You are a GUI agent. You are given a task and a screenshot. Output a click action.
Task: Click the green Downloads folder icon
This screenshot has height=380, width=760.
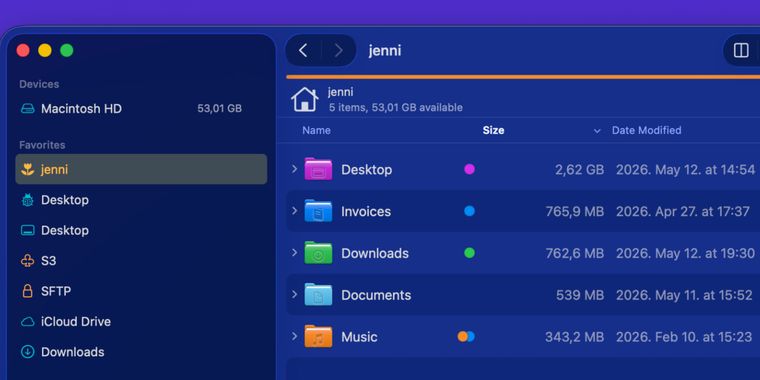point(318,253)
